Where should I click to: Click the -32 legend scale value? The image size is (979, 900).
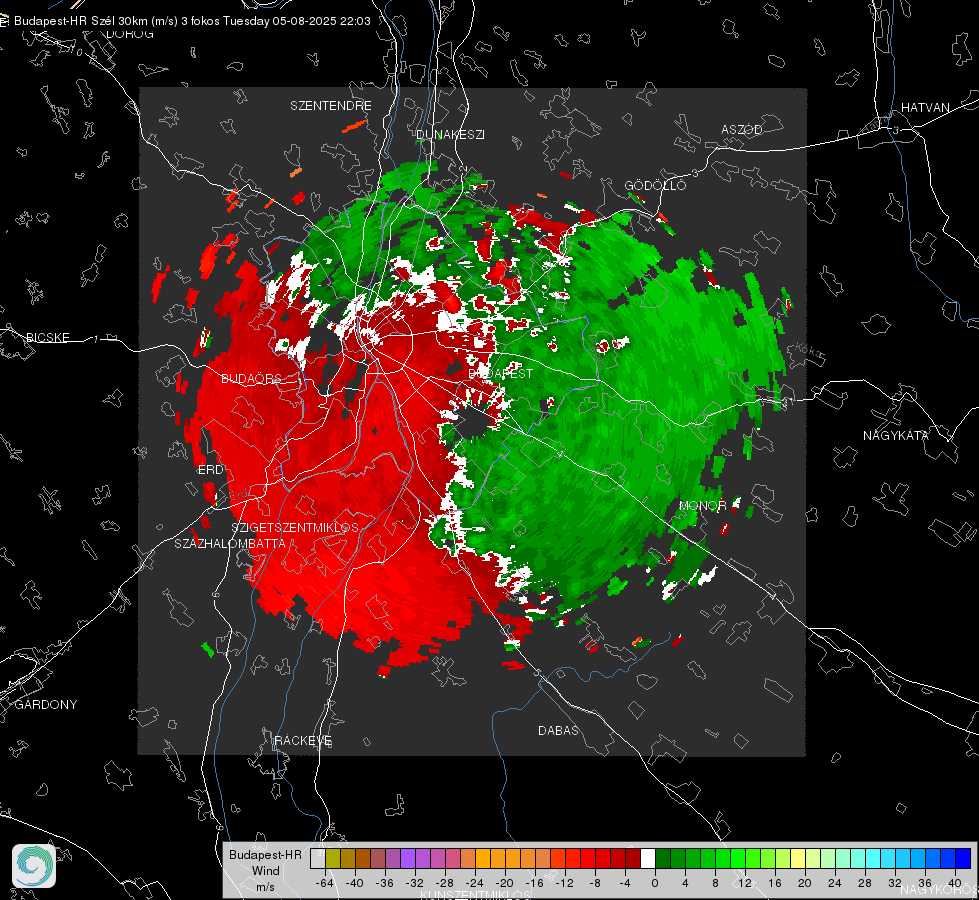(415, 883)
